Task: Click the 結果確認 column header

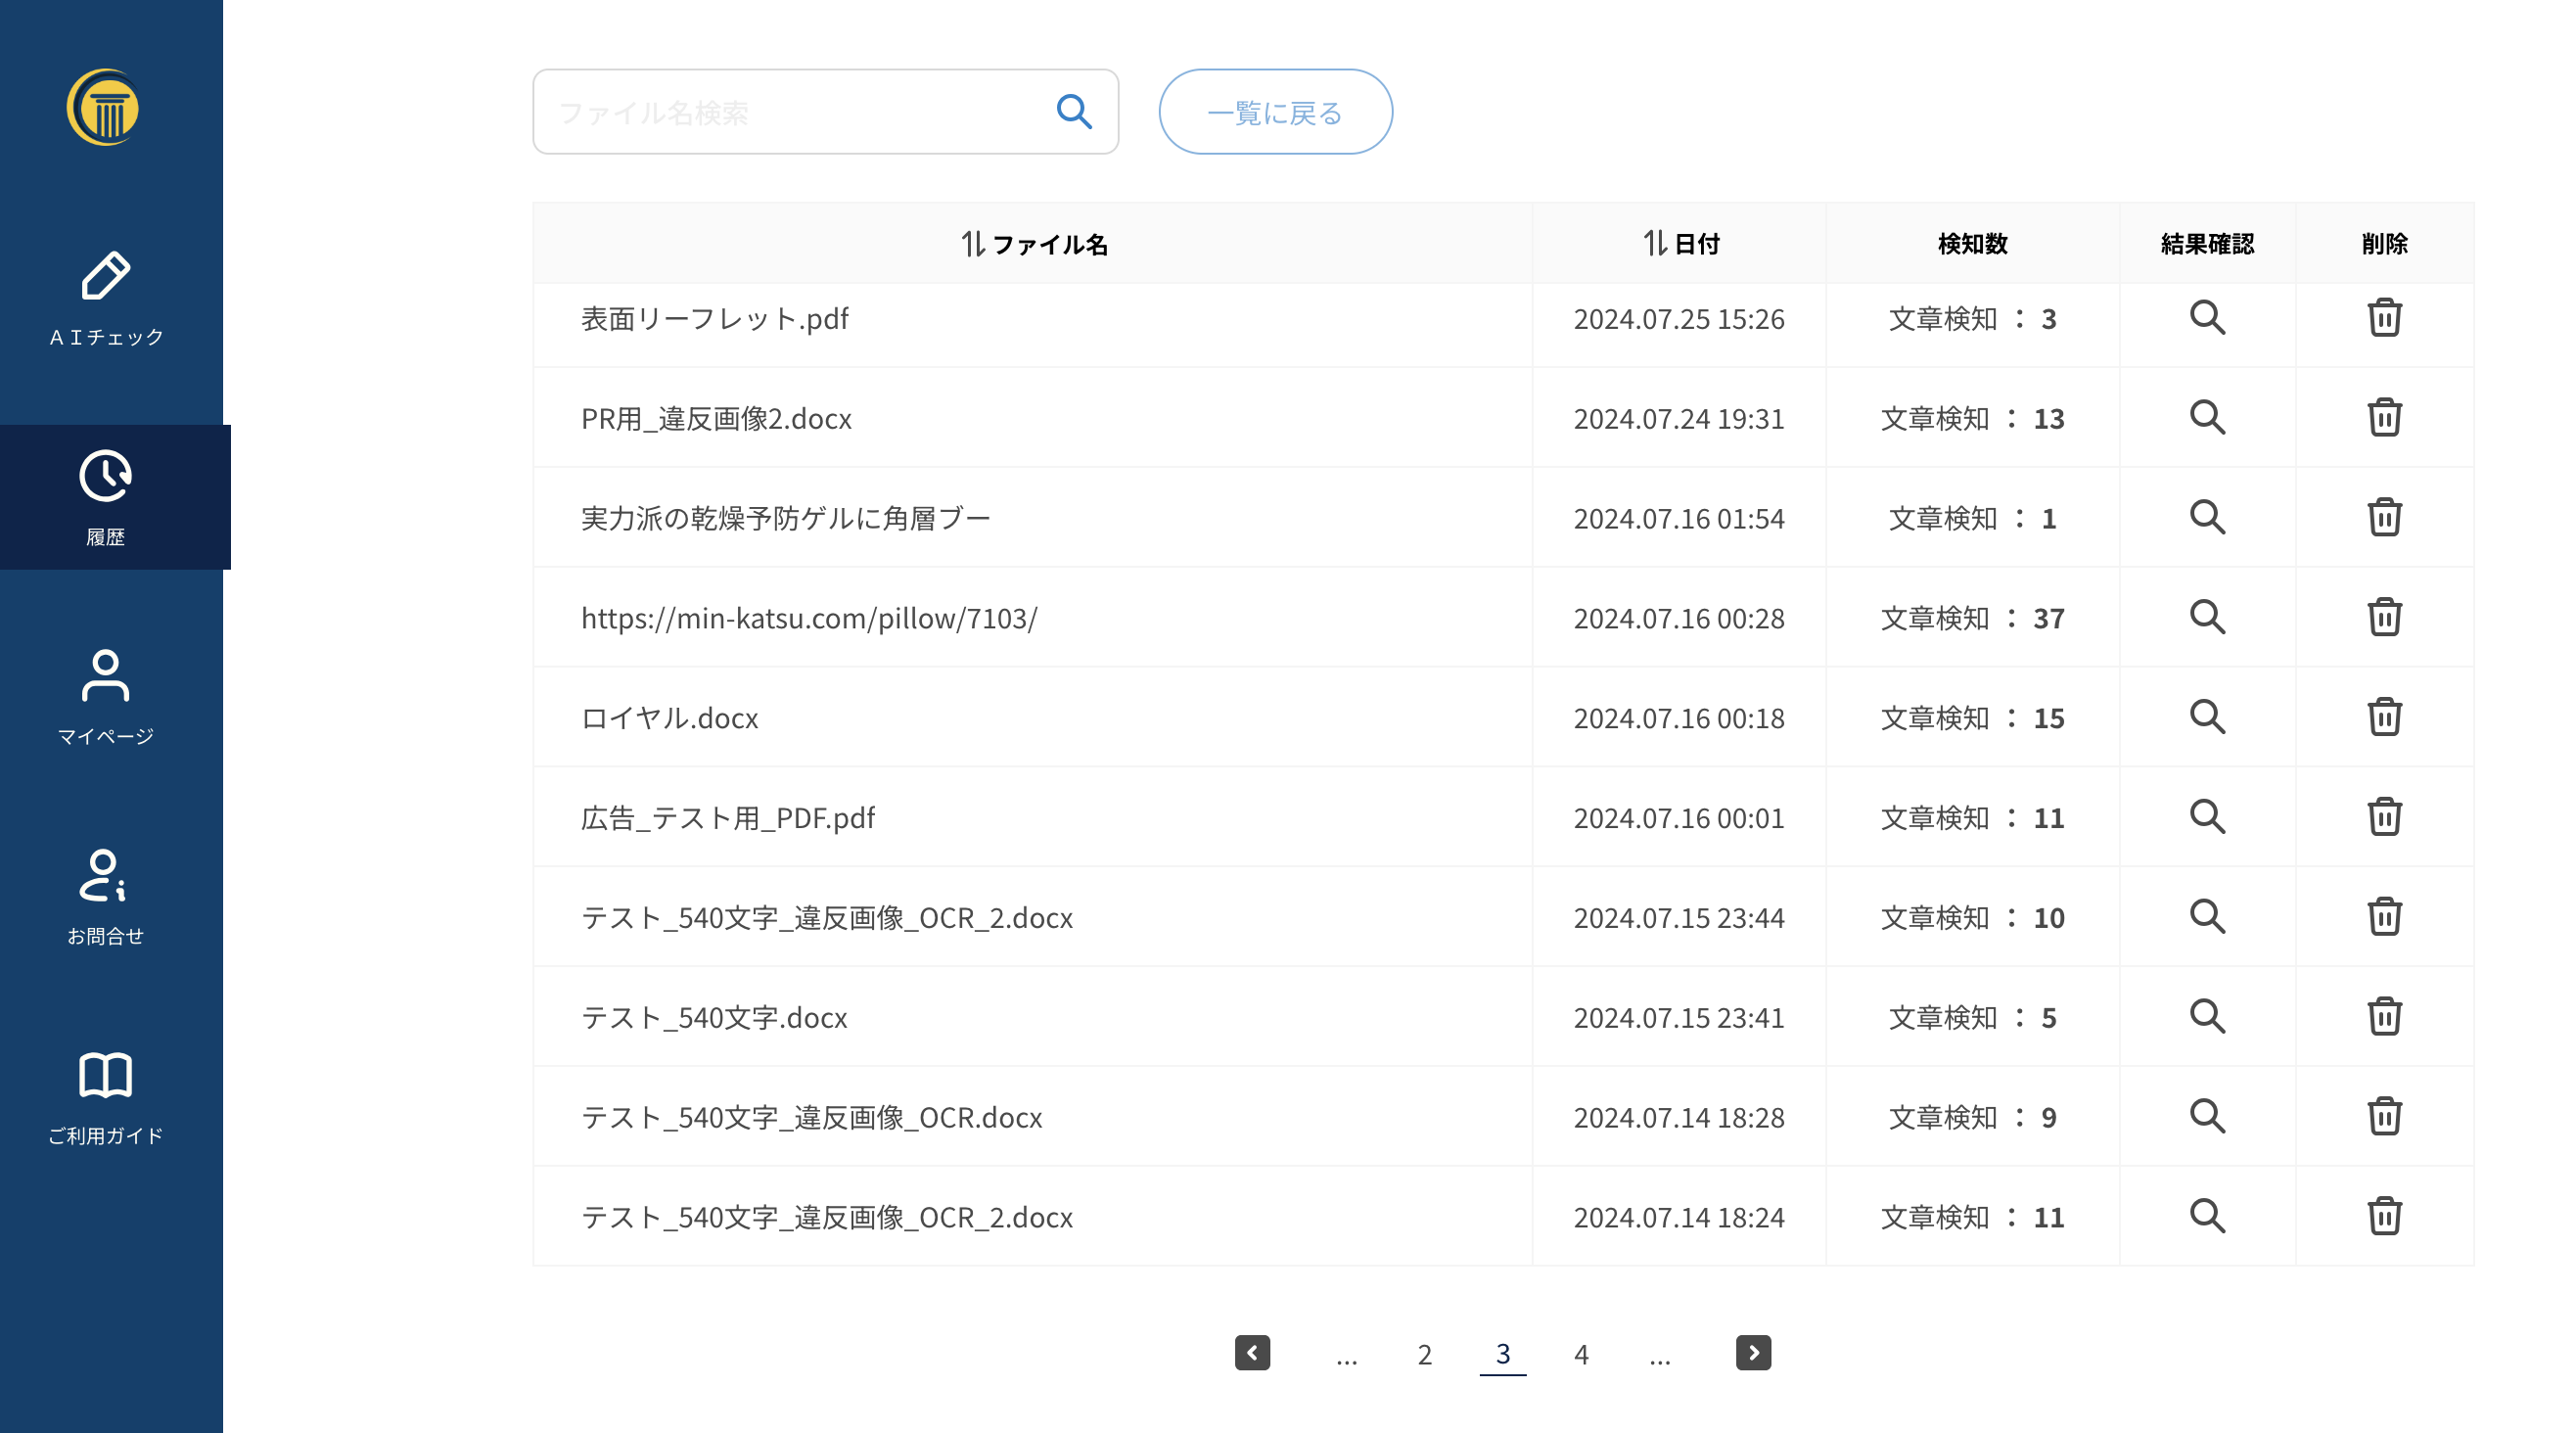Action: [x=2207, y=244]
